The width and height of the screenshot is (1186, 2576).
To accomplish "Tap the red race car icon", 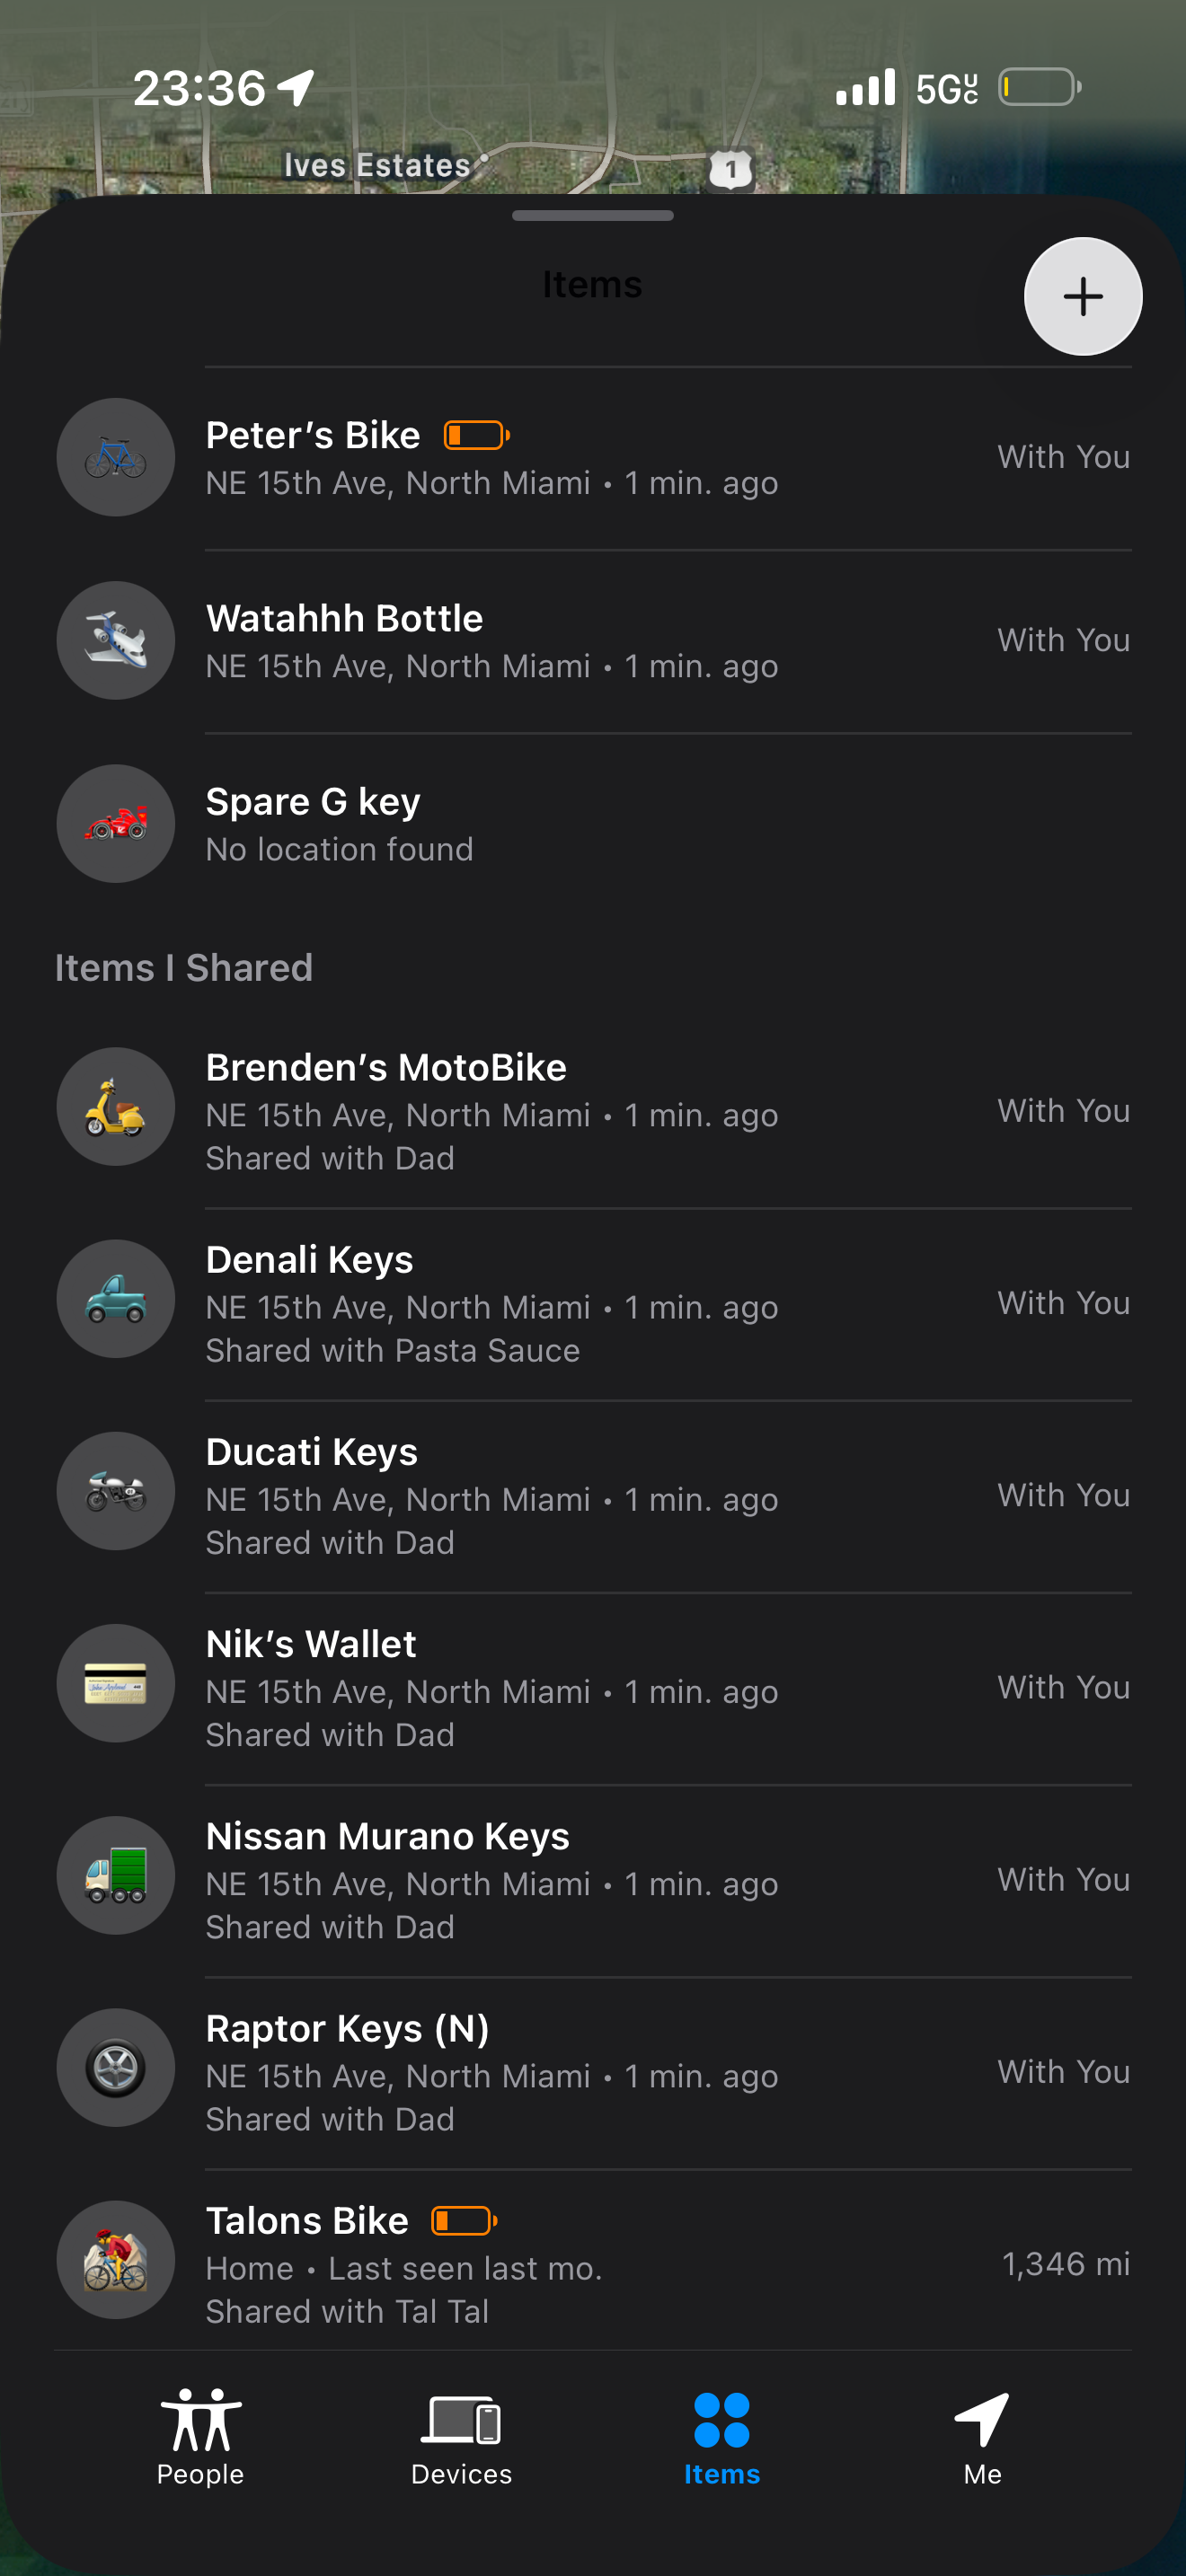I will tap(116, 823).
